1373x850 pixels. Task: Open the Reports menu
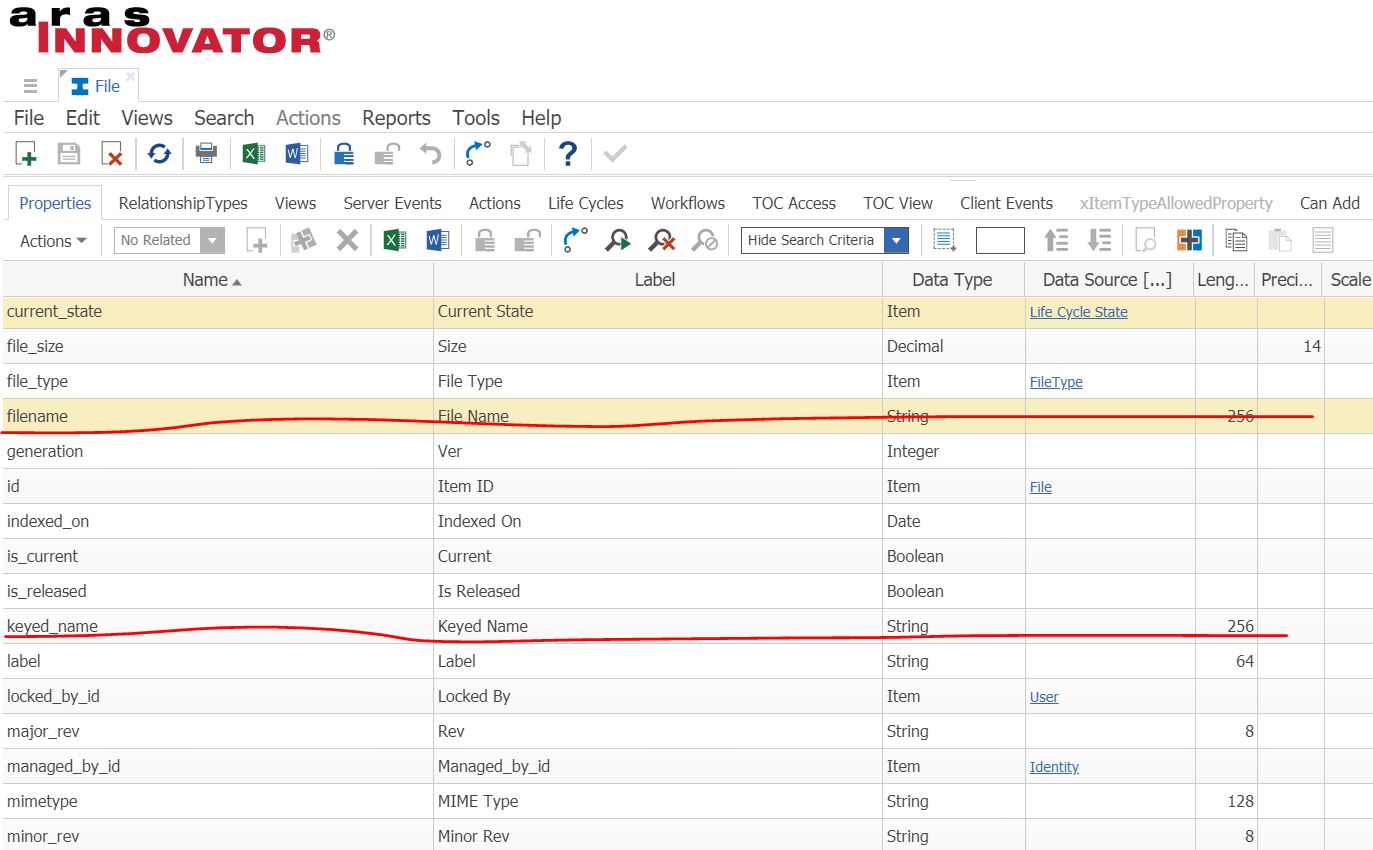tap(396, 118)
